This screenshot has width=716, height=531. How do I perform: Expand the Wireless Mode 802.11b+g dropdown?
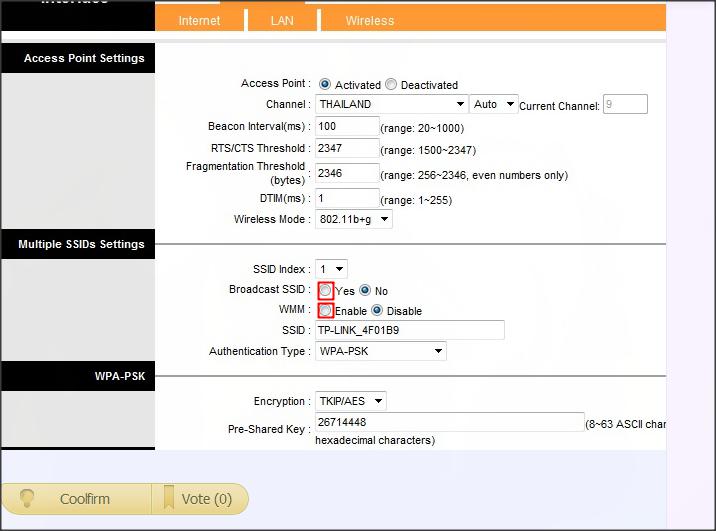click(353, 219)
